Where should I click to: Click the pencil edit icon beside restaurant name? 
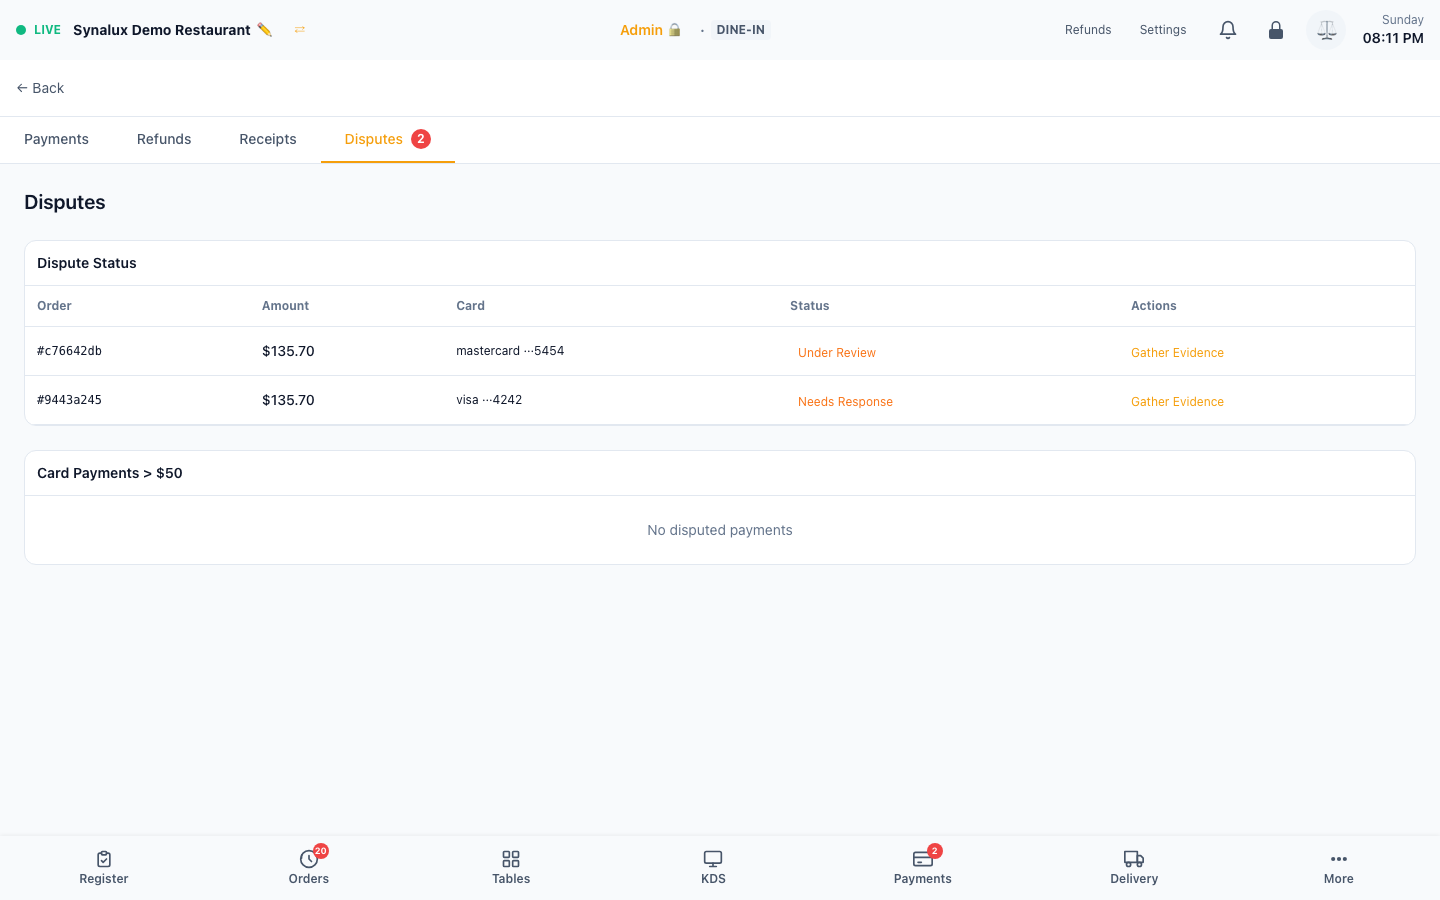[264, 30]
